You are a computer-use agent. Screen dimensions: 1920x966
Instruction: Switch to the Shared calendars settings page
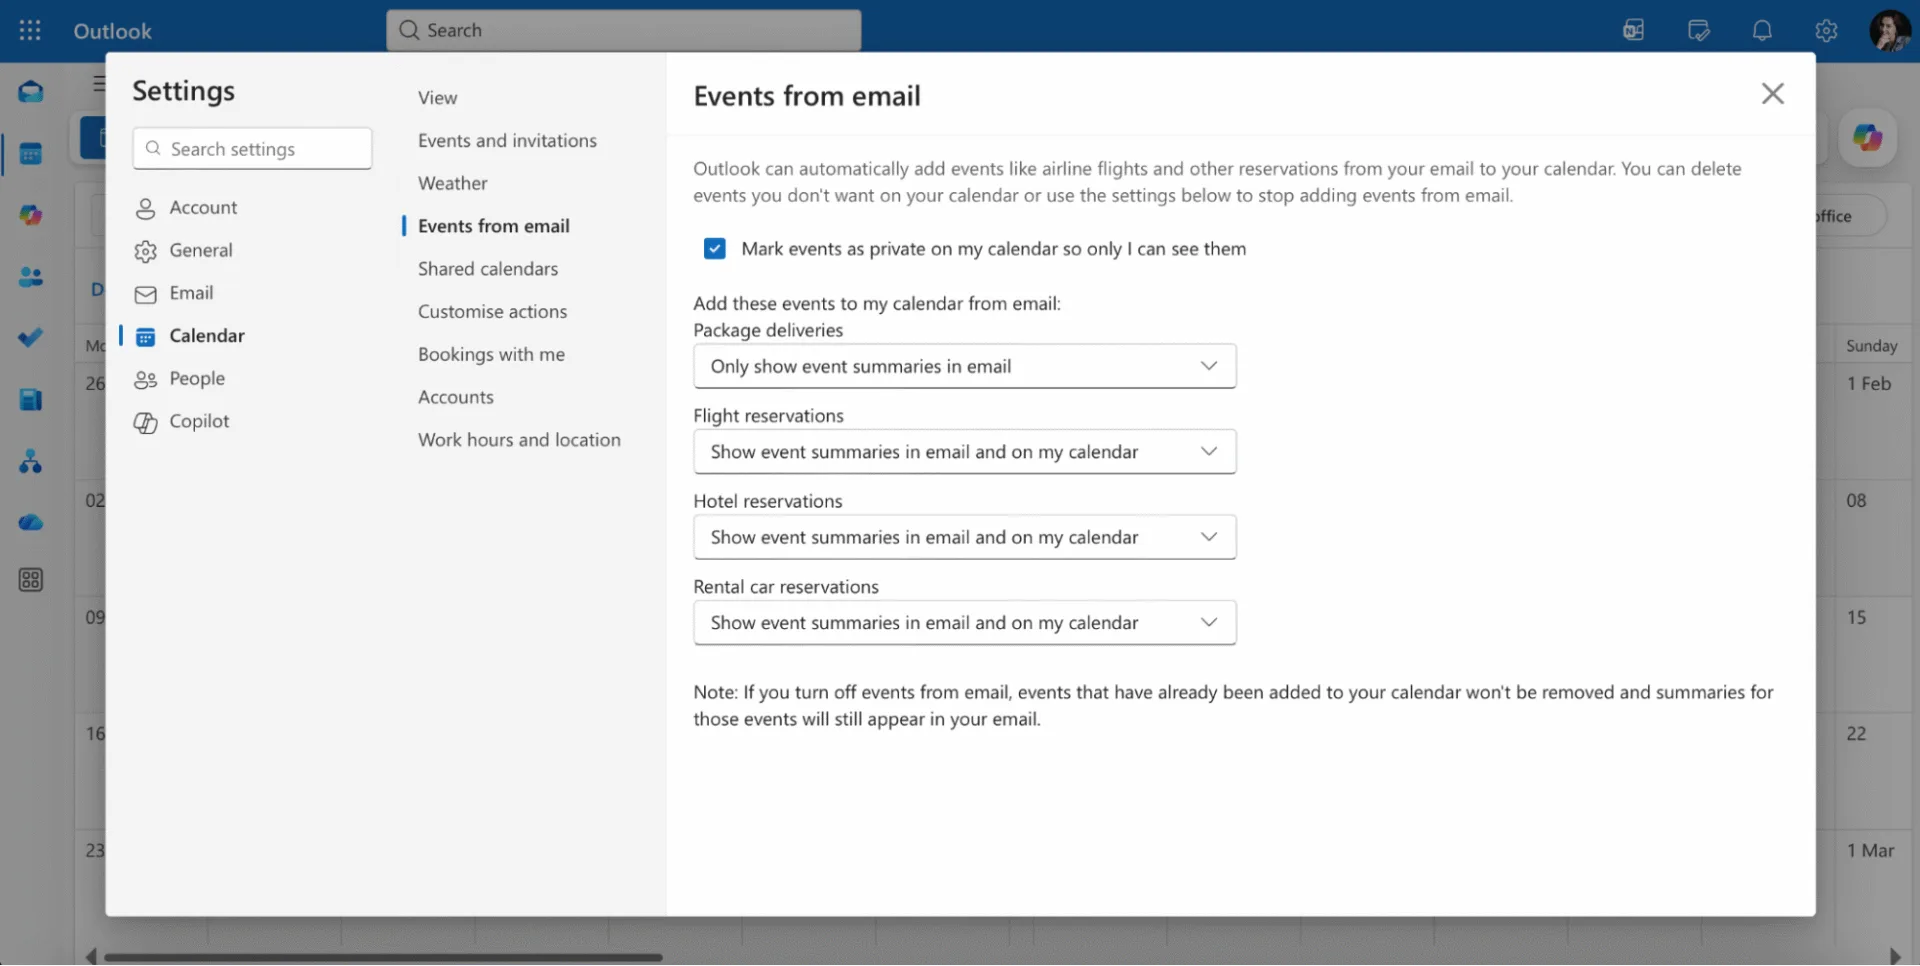point(487,268)
